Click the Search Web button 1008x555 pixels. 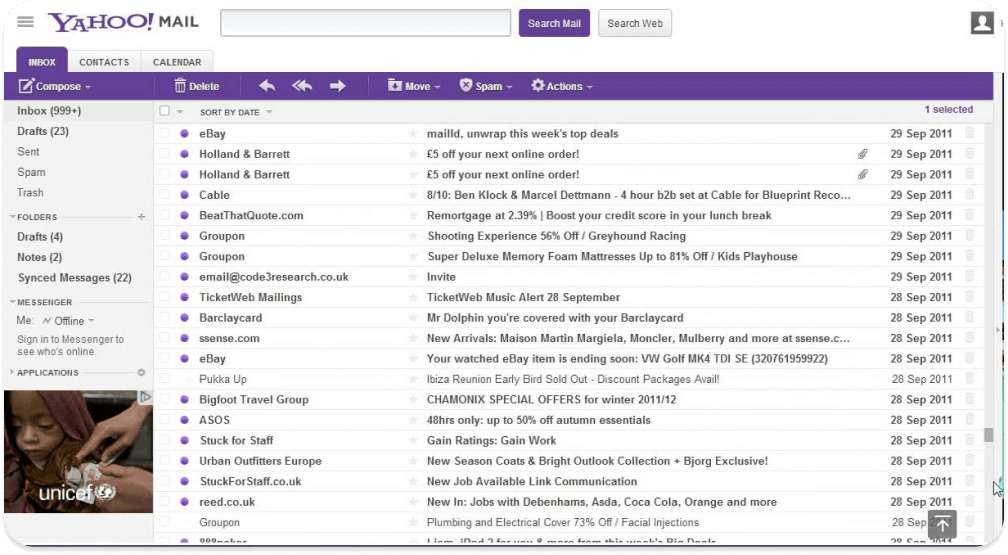(634, 23)
